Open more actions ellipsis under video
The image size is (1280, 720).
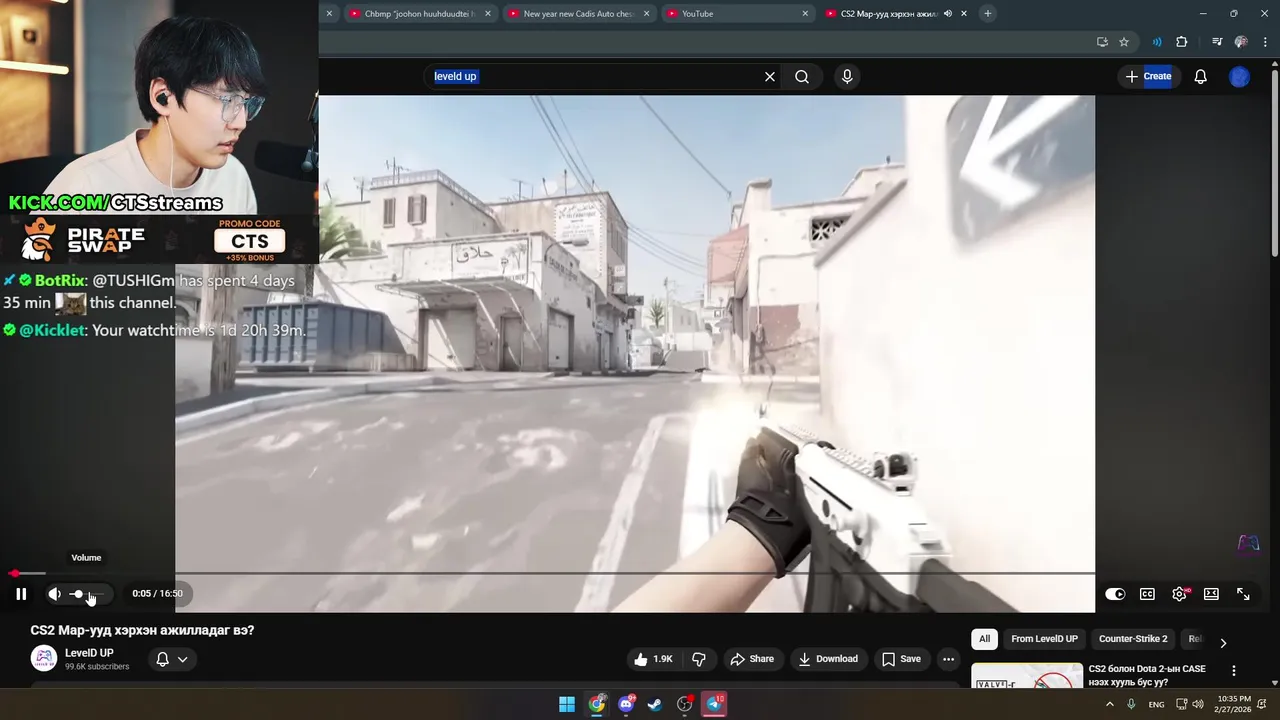point(948,659)
